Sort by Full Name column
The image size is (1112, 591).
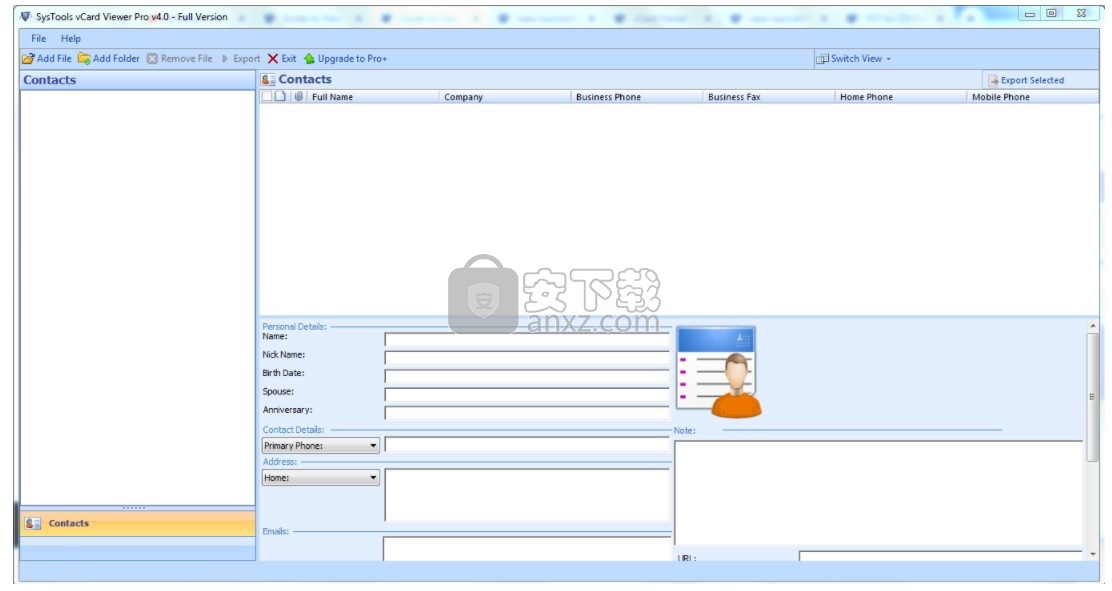373,97
